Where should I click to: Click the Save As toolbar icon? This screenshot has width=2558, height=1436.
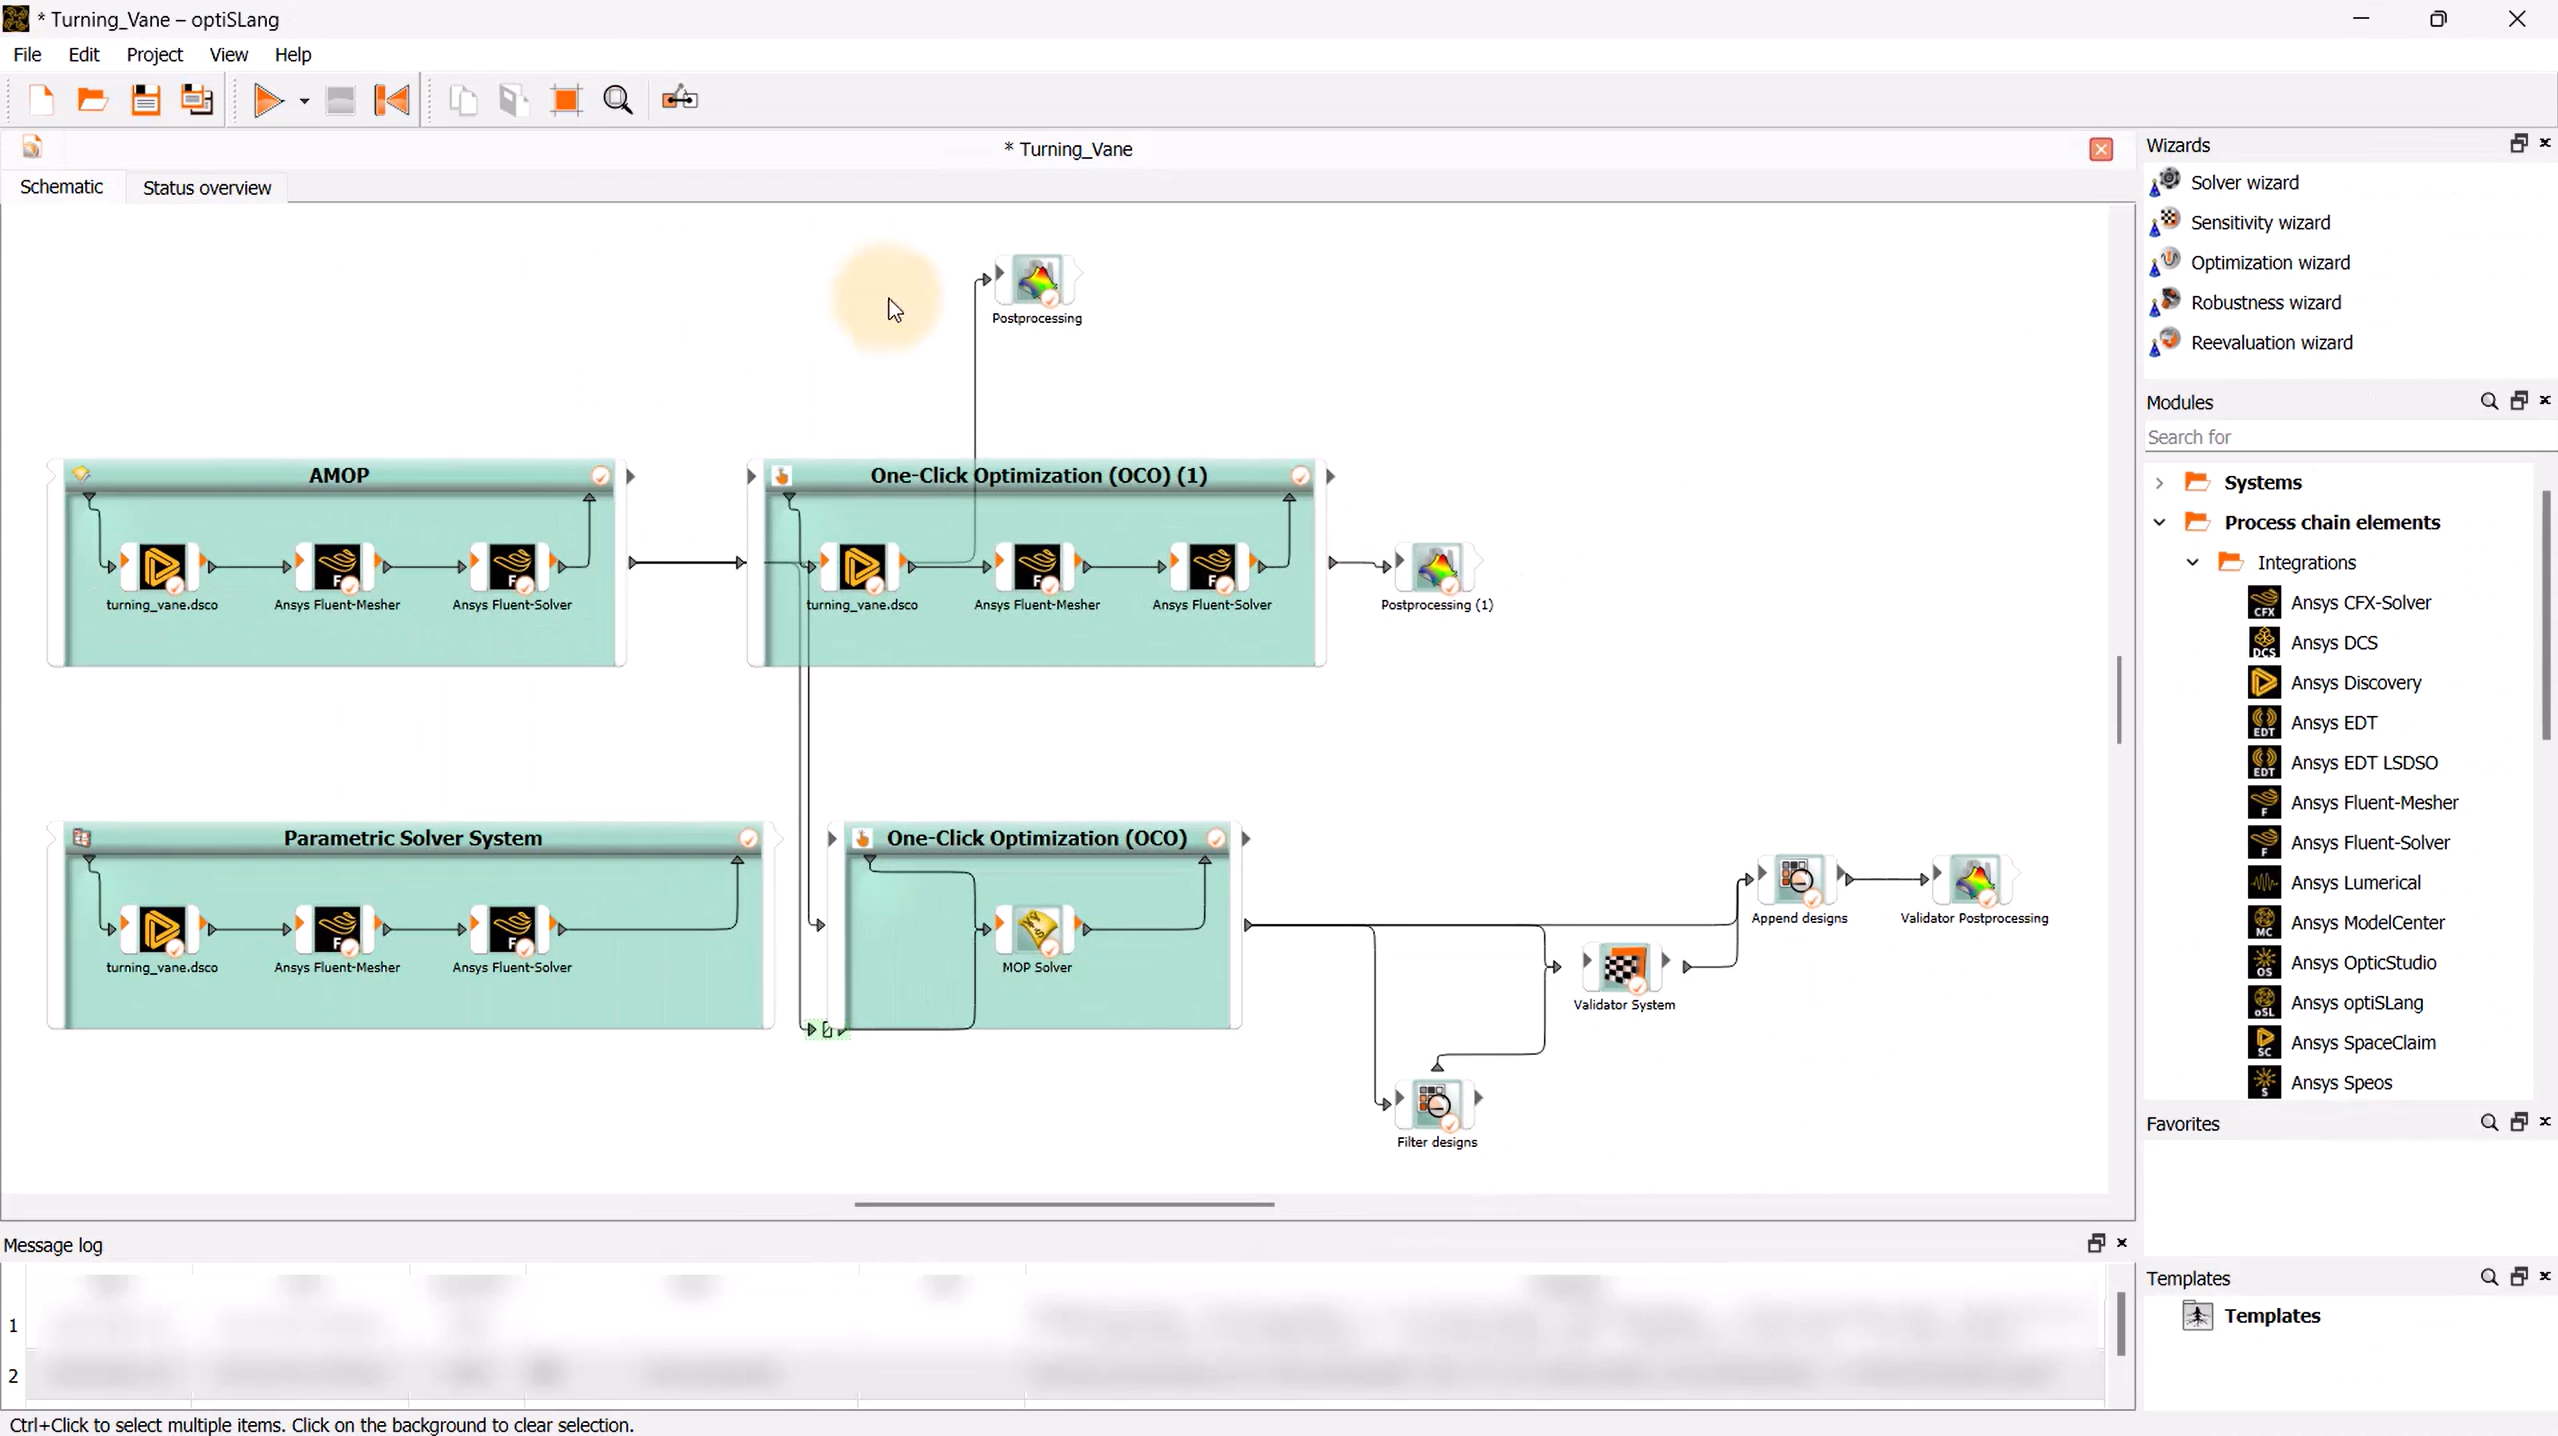pos(197,100)
